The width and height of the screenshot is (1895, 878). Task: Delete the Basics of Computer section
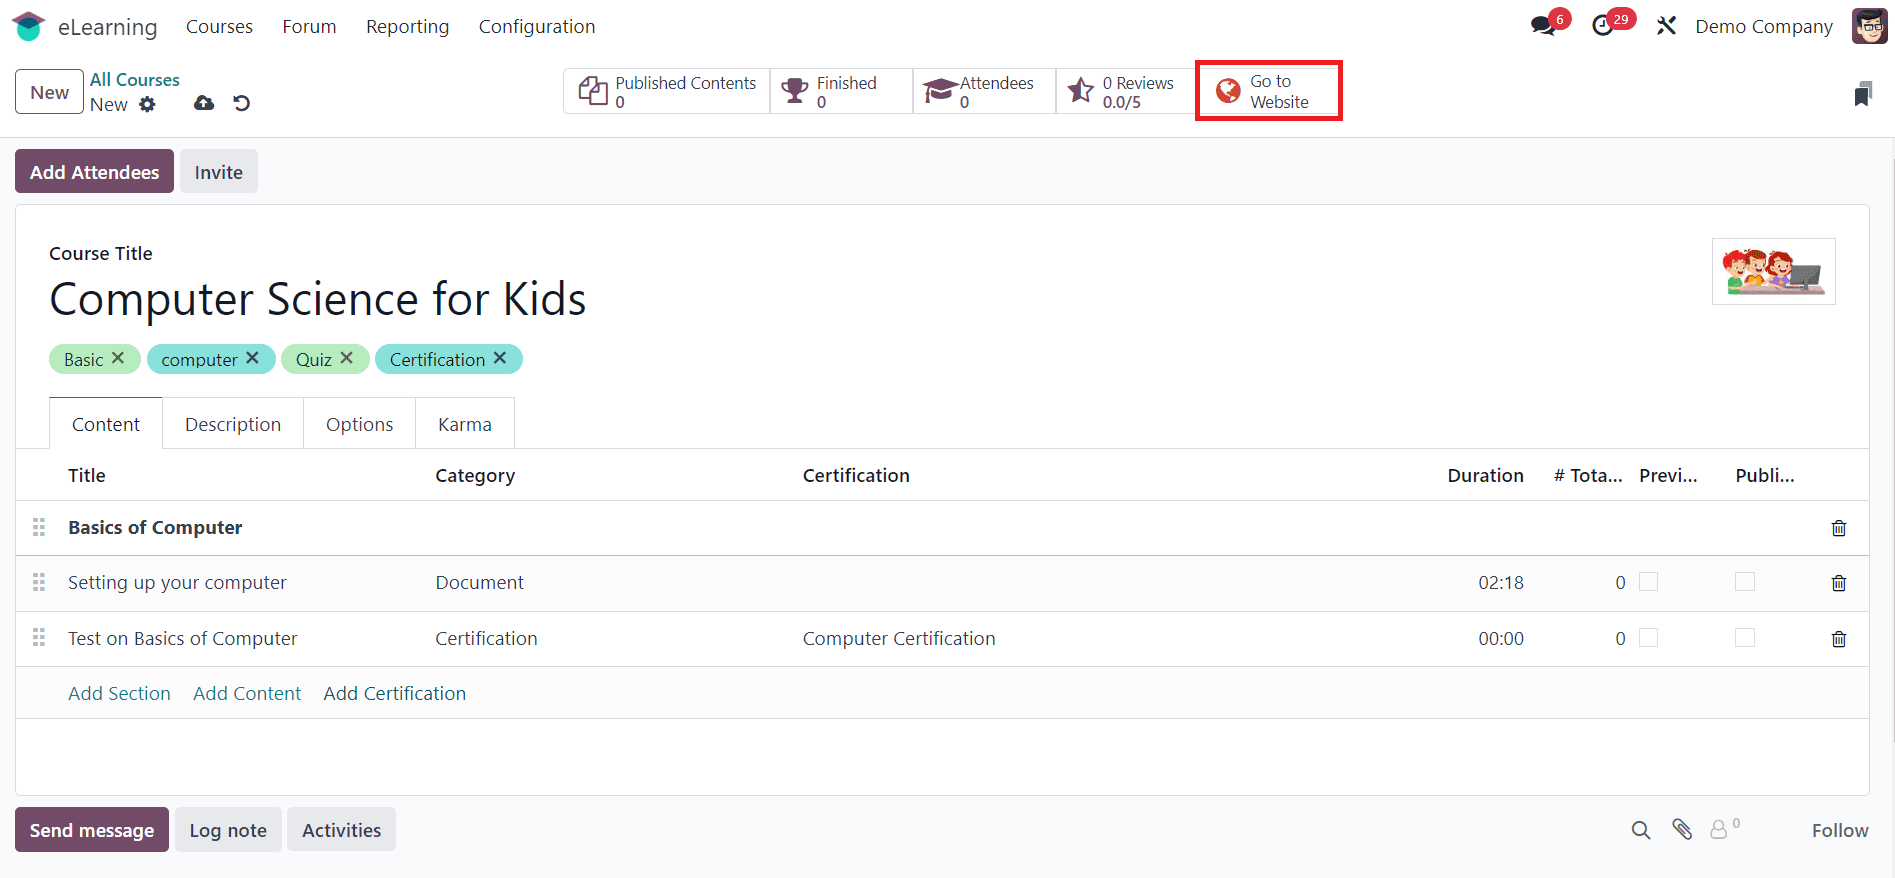(x=1838, y=528)
